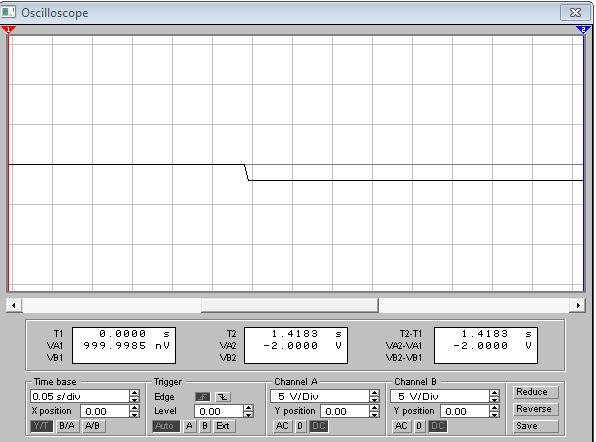Decrease Channel B Y position down arrow

pyautogui.click(x=494, y=414)
